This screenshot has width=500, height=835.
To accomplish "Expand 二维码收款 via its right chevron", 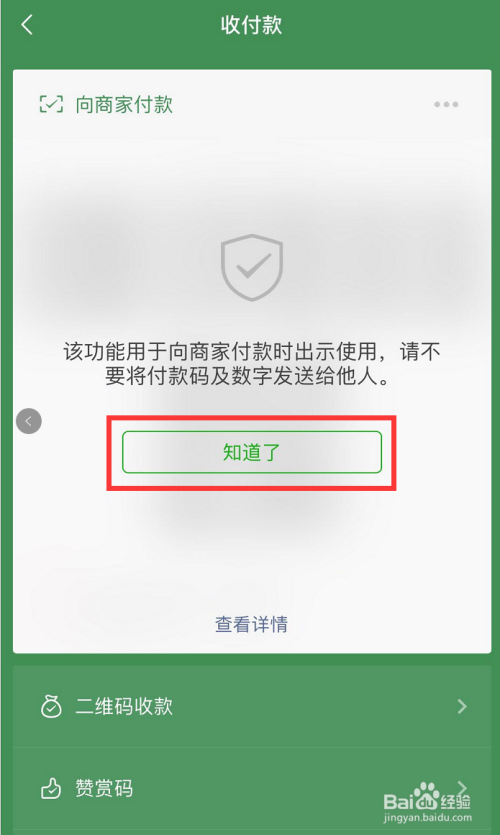I will pyautogui.click(x=462, y=707).
